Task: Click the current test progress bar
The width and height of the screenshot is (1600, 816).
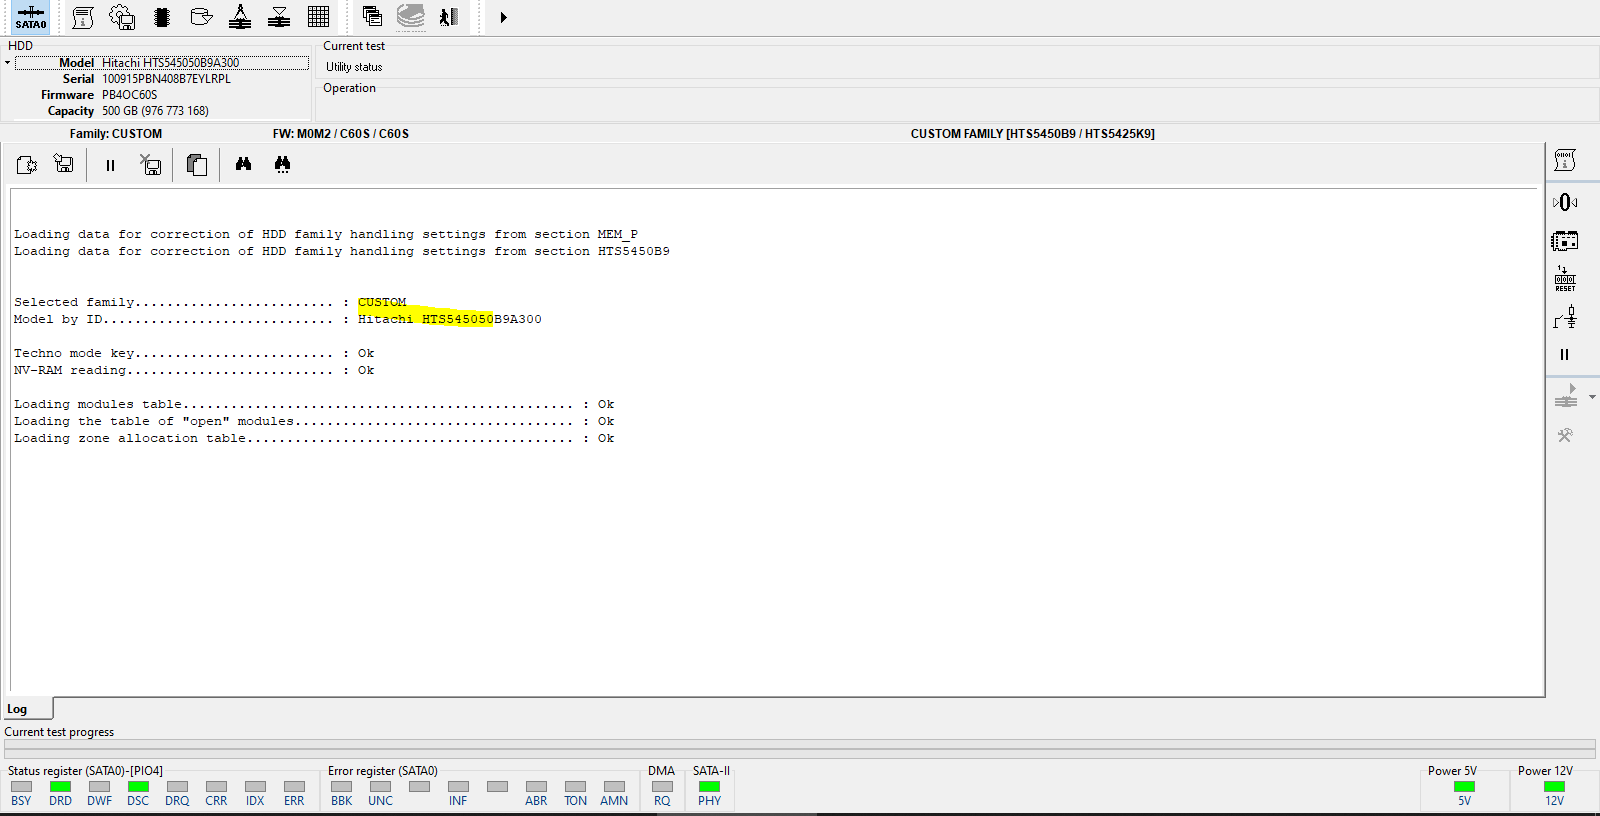Action: (799, 748)
